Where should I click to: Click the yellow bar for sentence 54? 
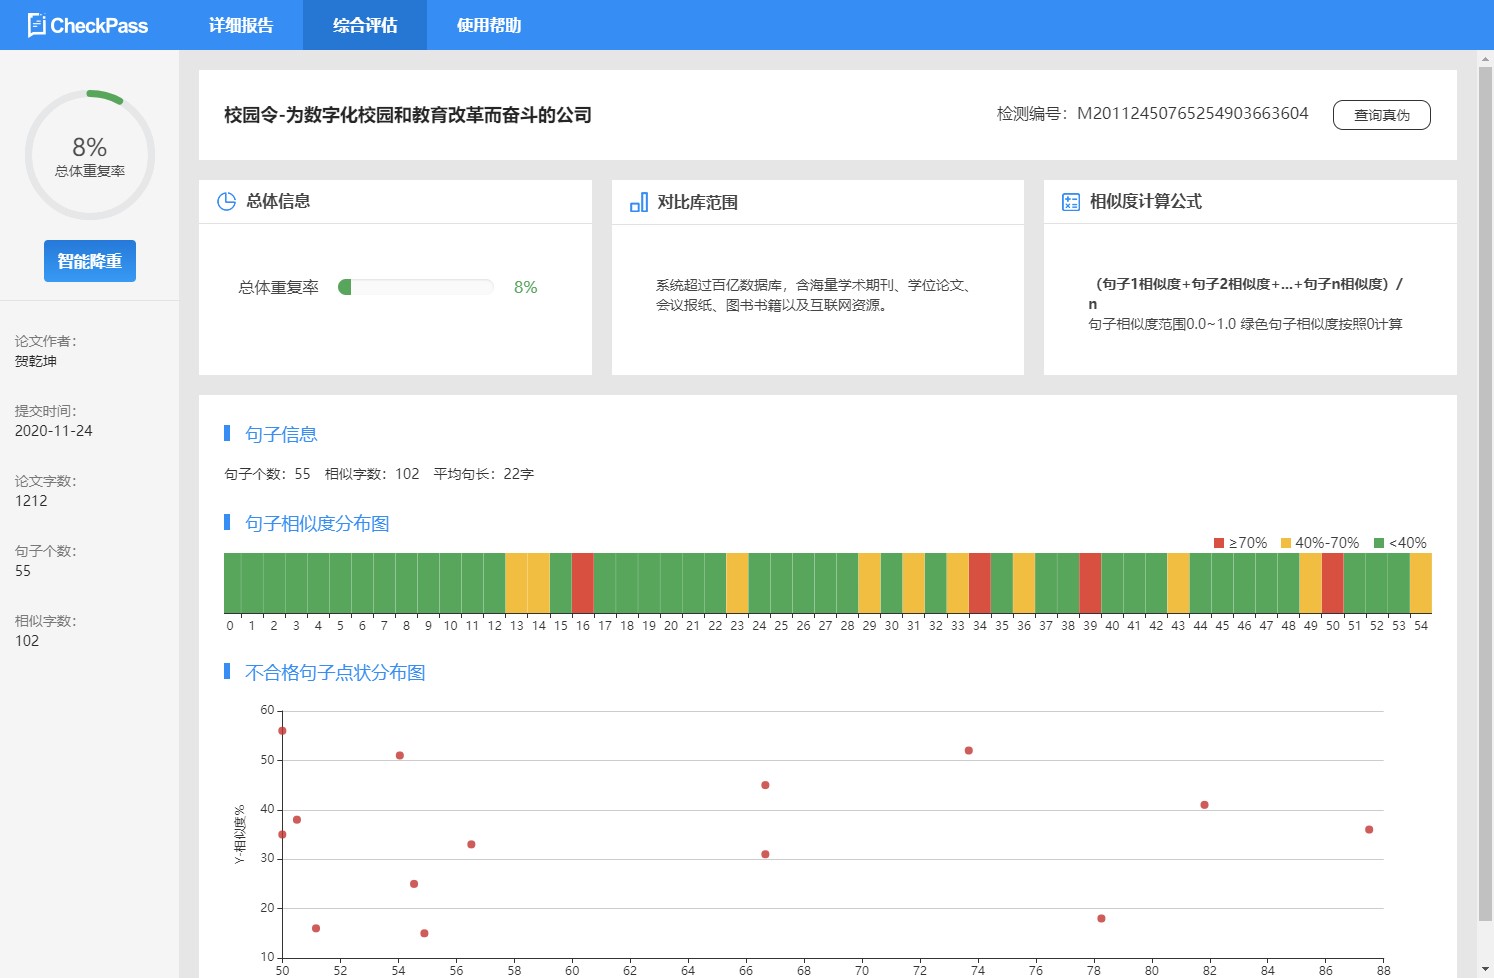tap(1421, 583)
